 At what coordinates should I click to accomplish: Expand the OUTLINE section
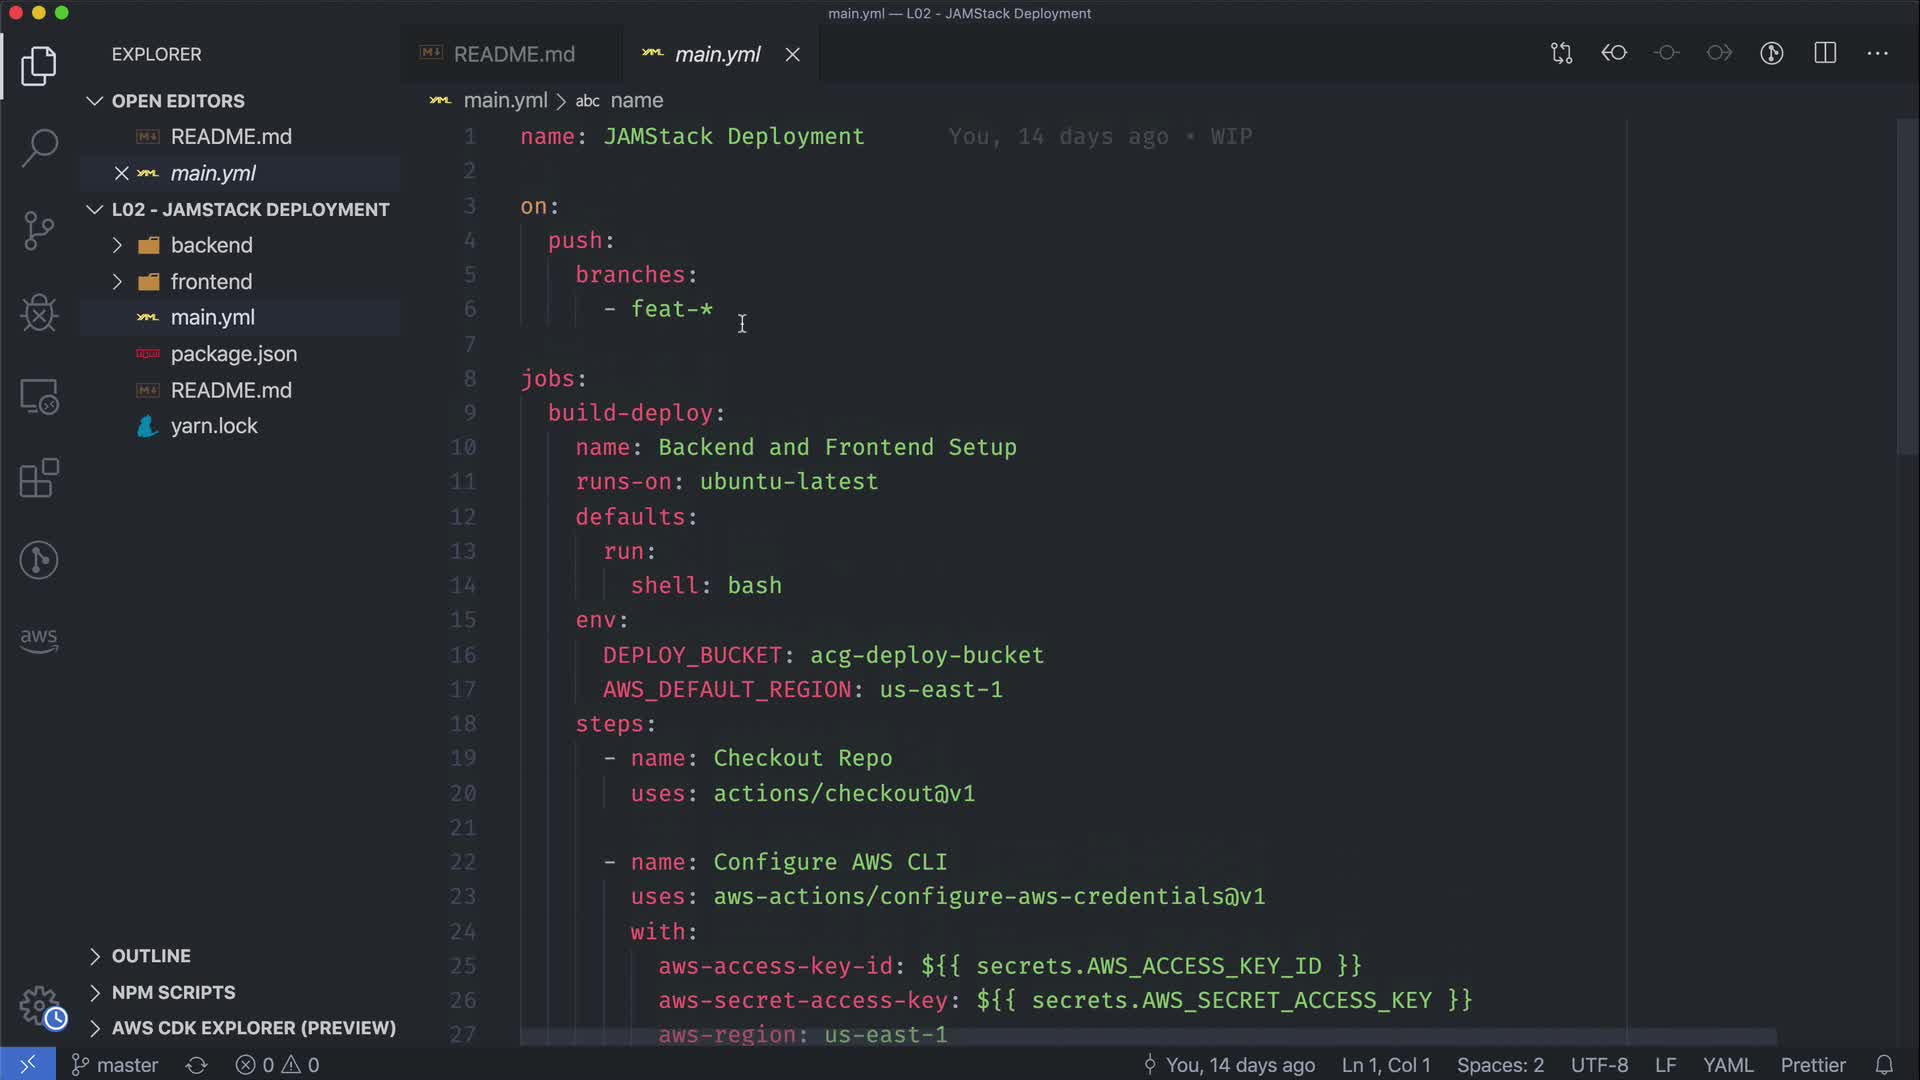150,956
